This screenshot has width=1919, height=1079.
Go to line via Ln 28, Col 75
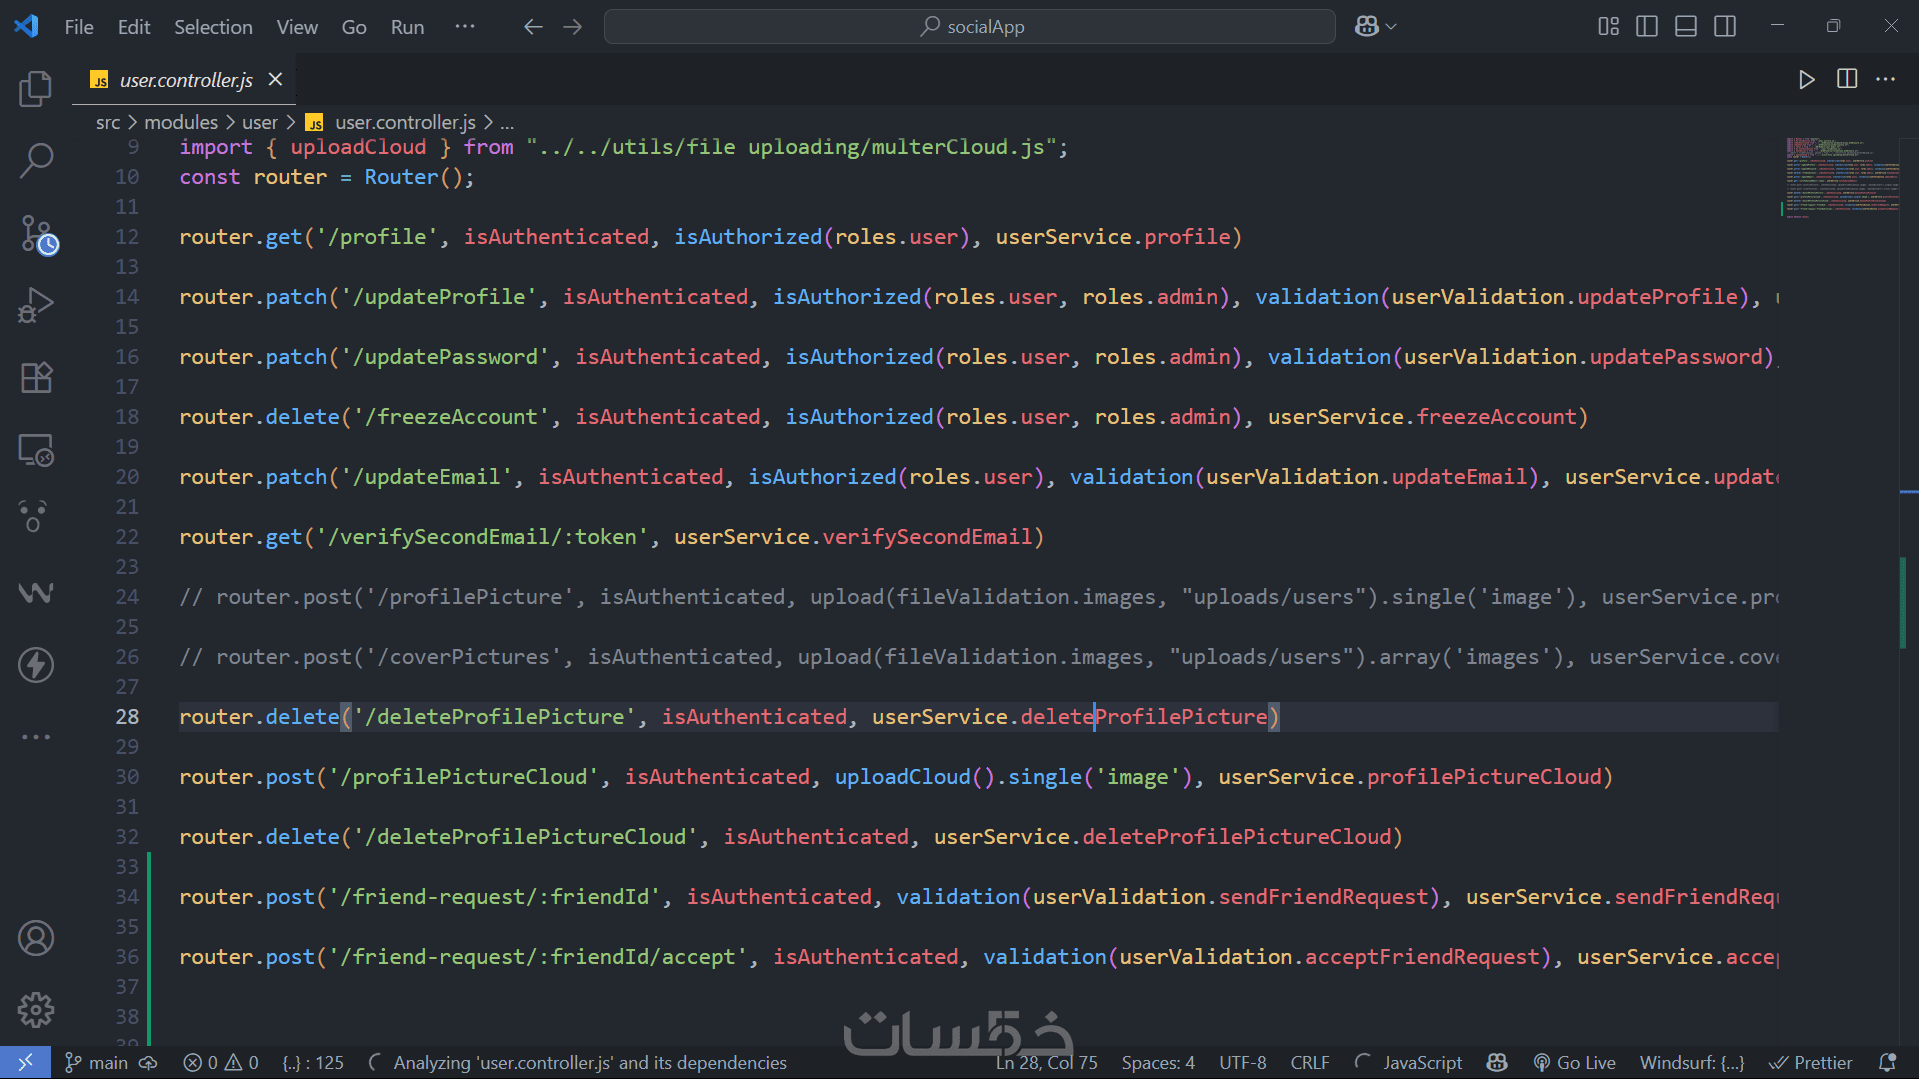click(1046, 1062)
